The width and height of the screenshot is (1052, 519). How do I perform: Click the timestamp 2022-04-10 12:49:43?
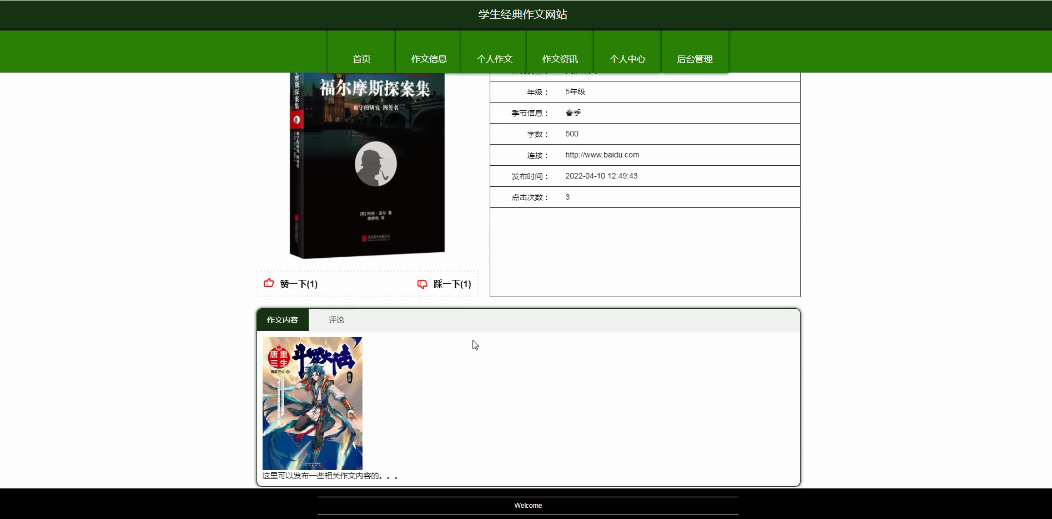coord(601,176)
